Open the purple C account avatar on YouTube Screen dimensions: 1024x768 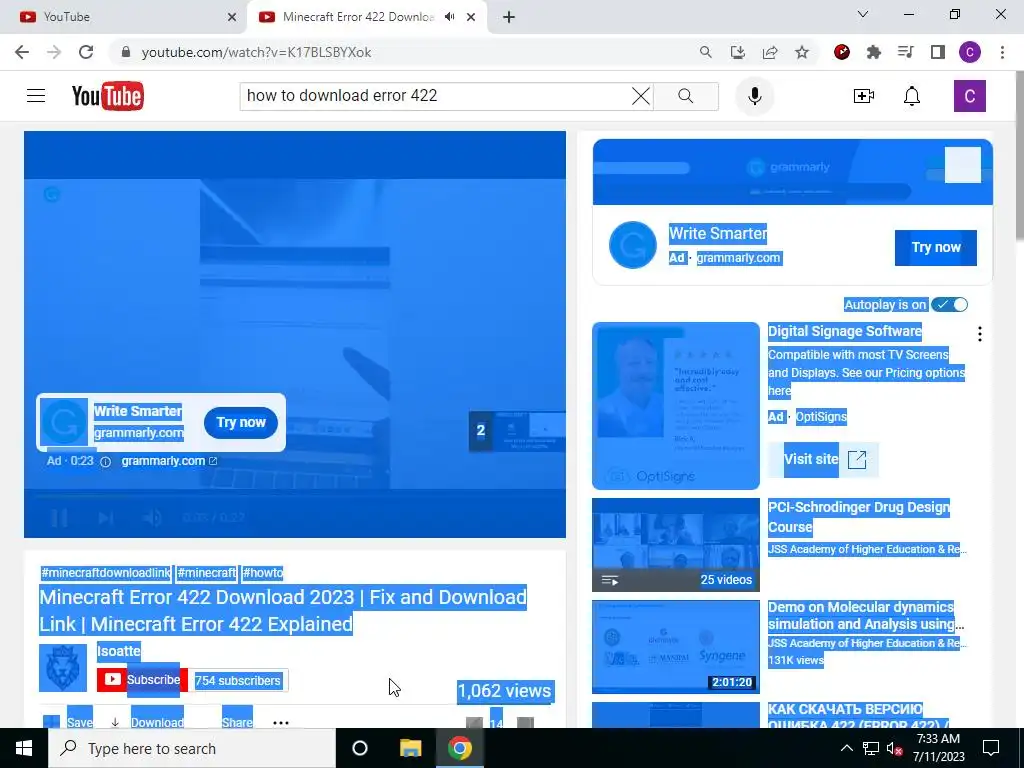click(x=969, y=96)
